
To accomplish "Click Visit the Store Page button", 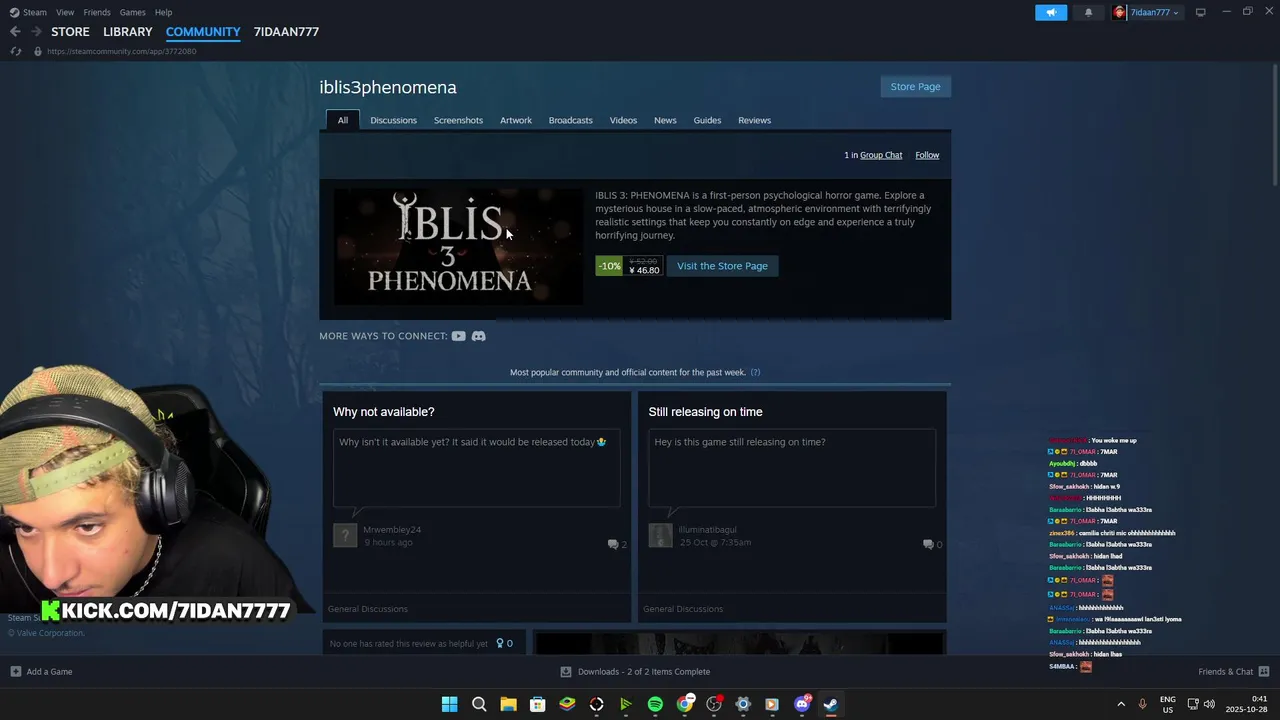I will pyautogui.click(x=722, y=266).
